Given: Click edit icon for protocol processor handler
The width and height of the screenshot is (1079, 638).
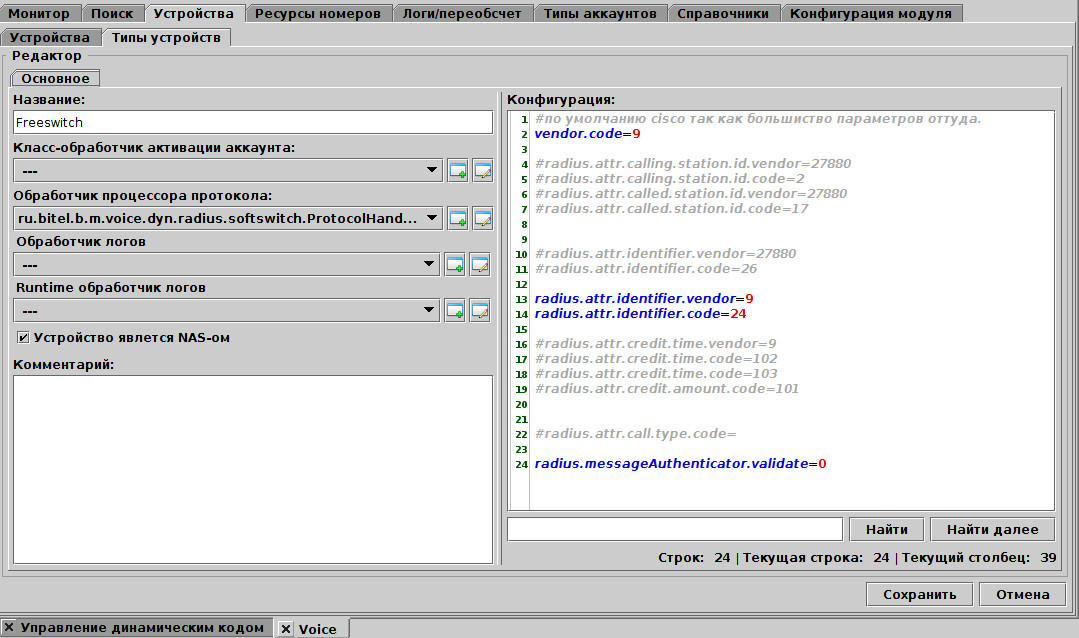Looking at the screenshot, I should (x=483, y=217).
